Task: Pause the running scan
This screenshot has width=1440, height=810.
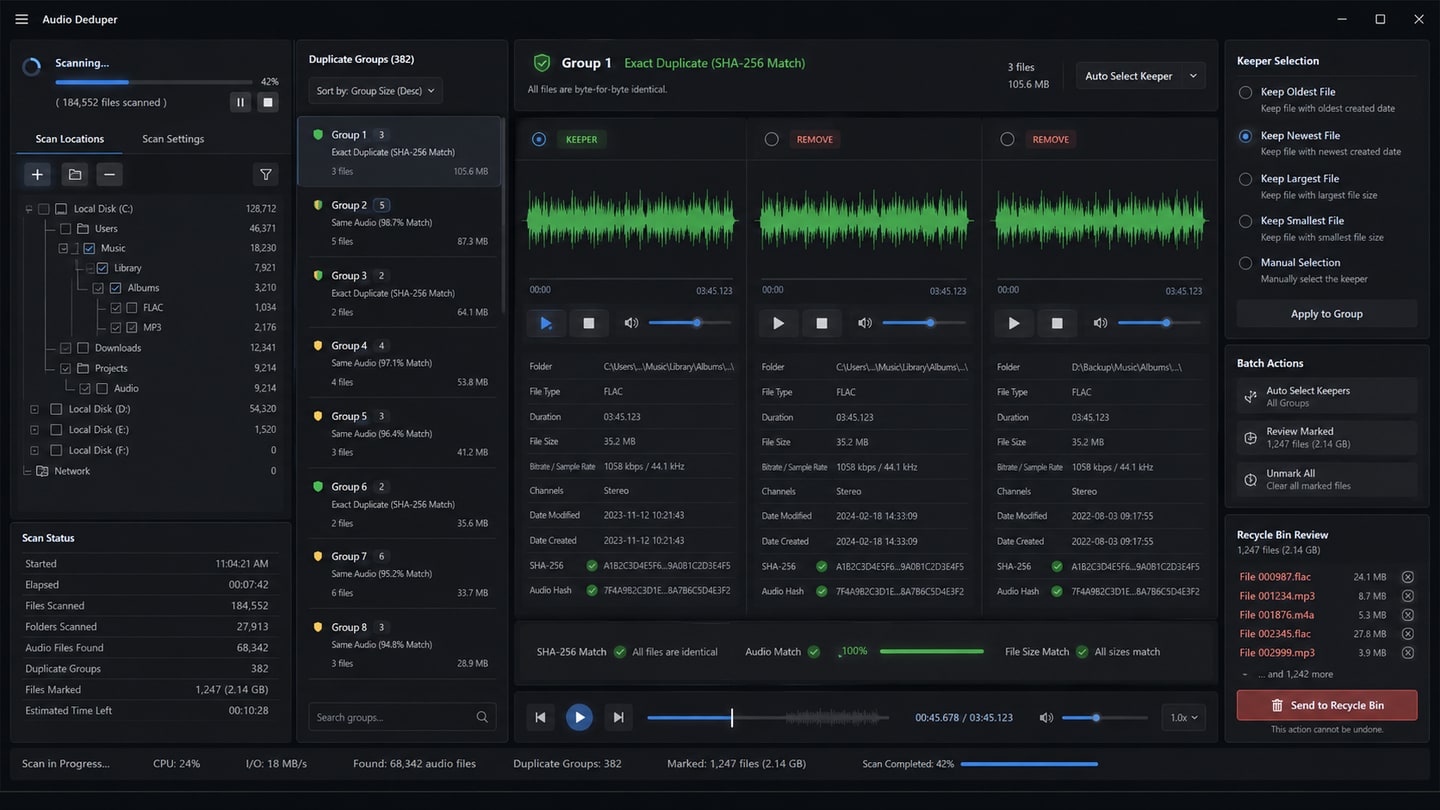Action: pos(240,102)
